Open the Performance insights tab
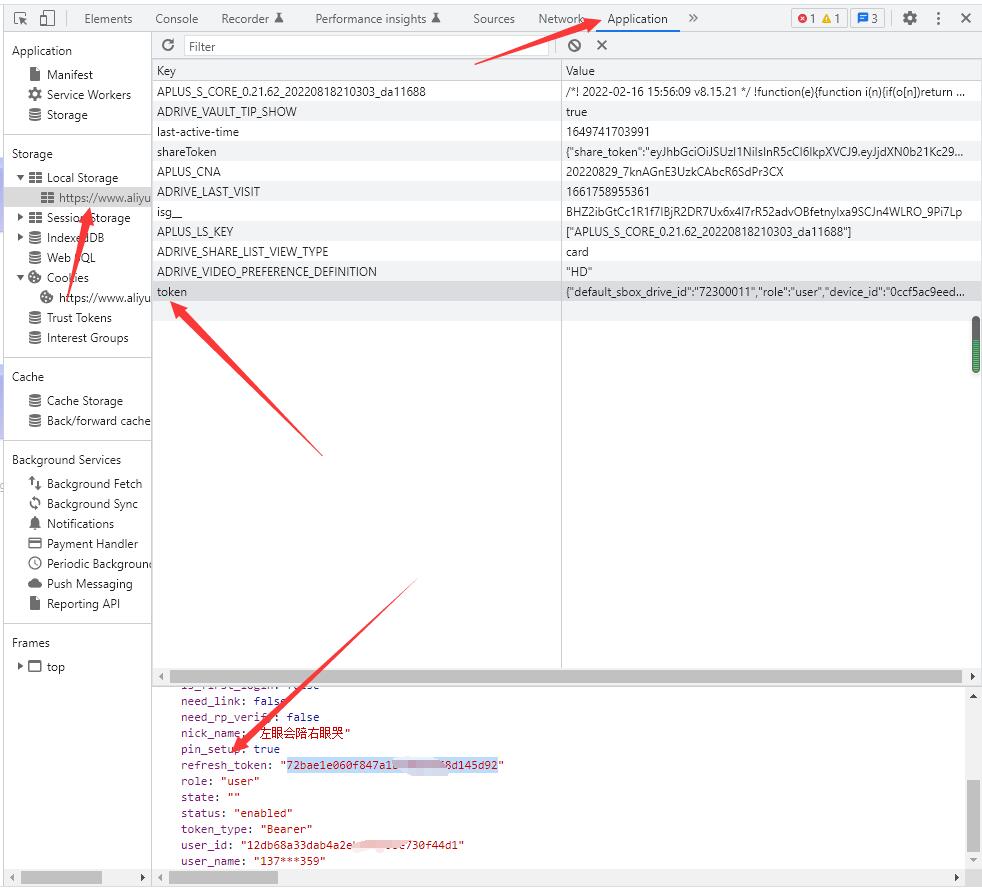 [x=378, y=19]
